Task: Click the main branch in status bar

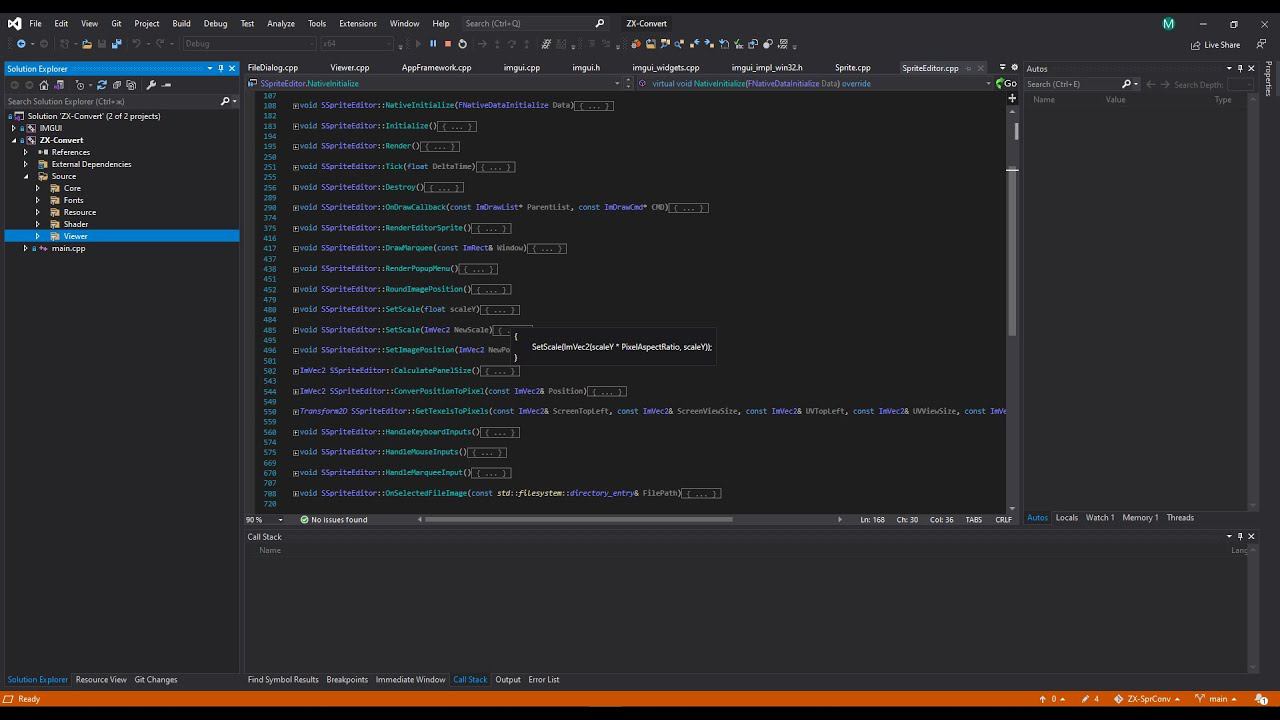Action: coord(1217,699)
